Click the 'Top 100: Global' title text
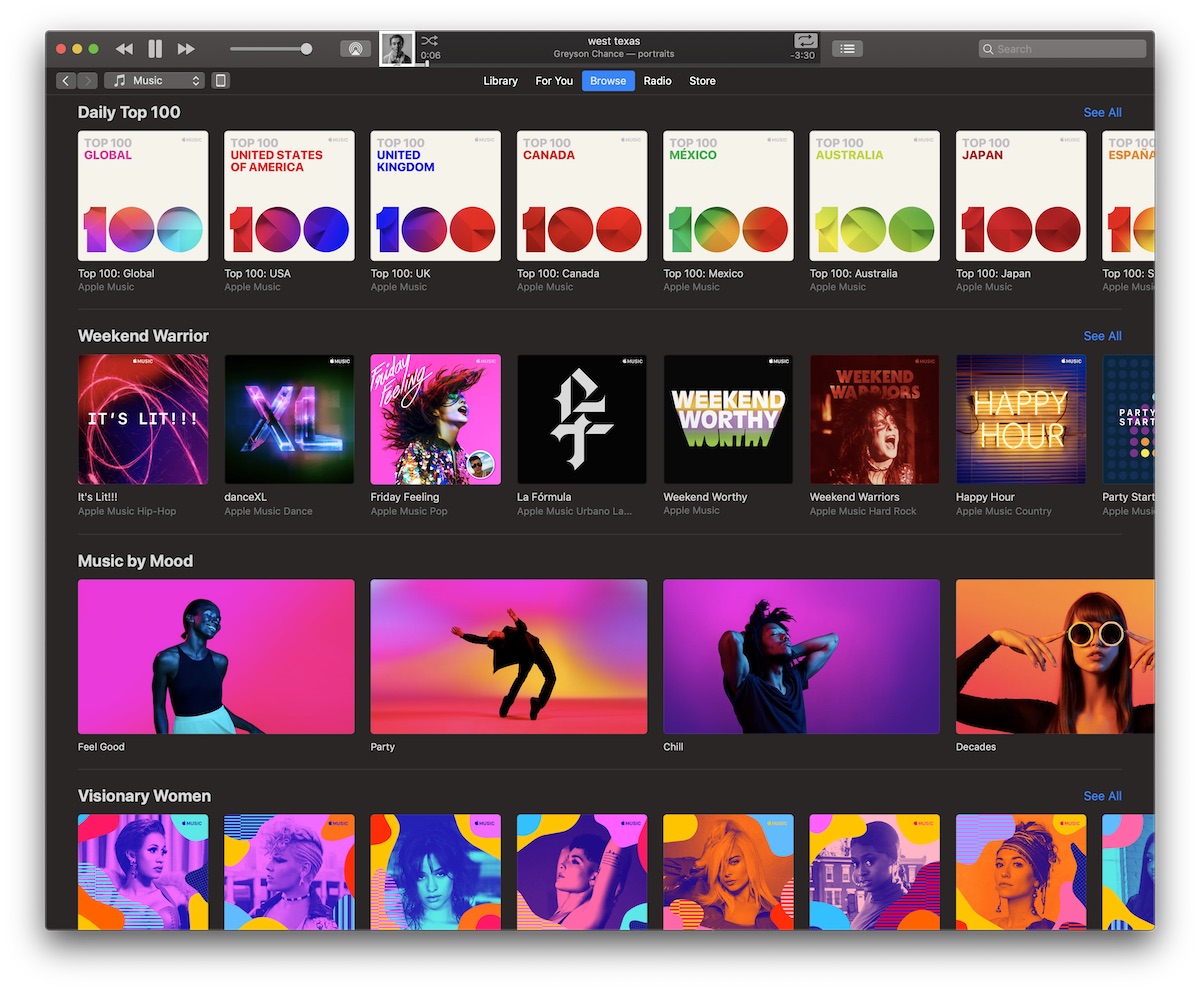 point(116,273)
